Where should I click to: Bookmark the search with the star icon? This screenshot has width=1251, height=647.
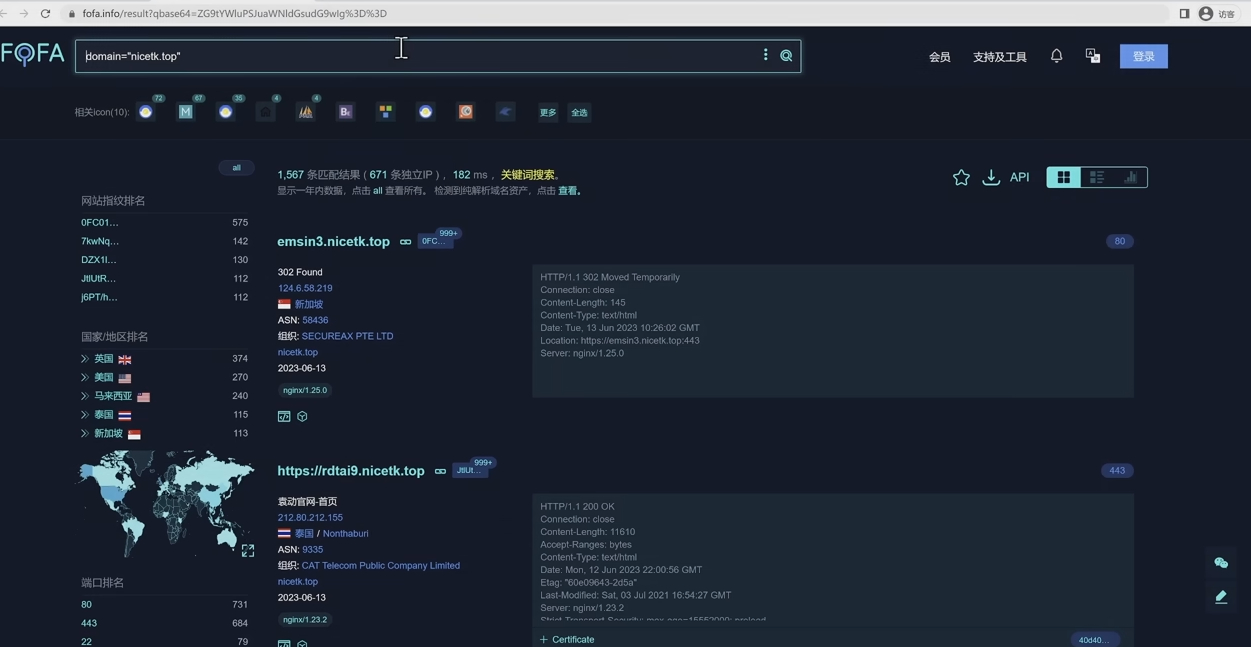961,177
